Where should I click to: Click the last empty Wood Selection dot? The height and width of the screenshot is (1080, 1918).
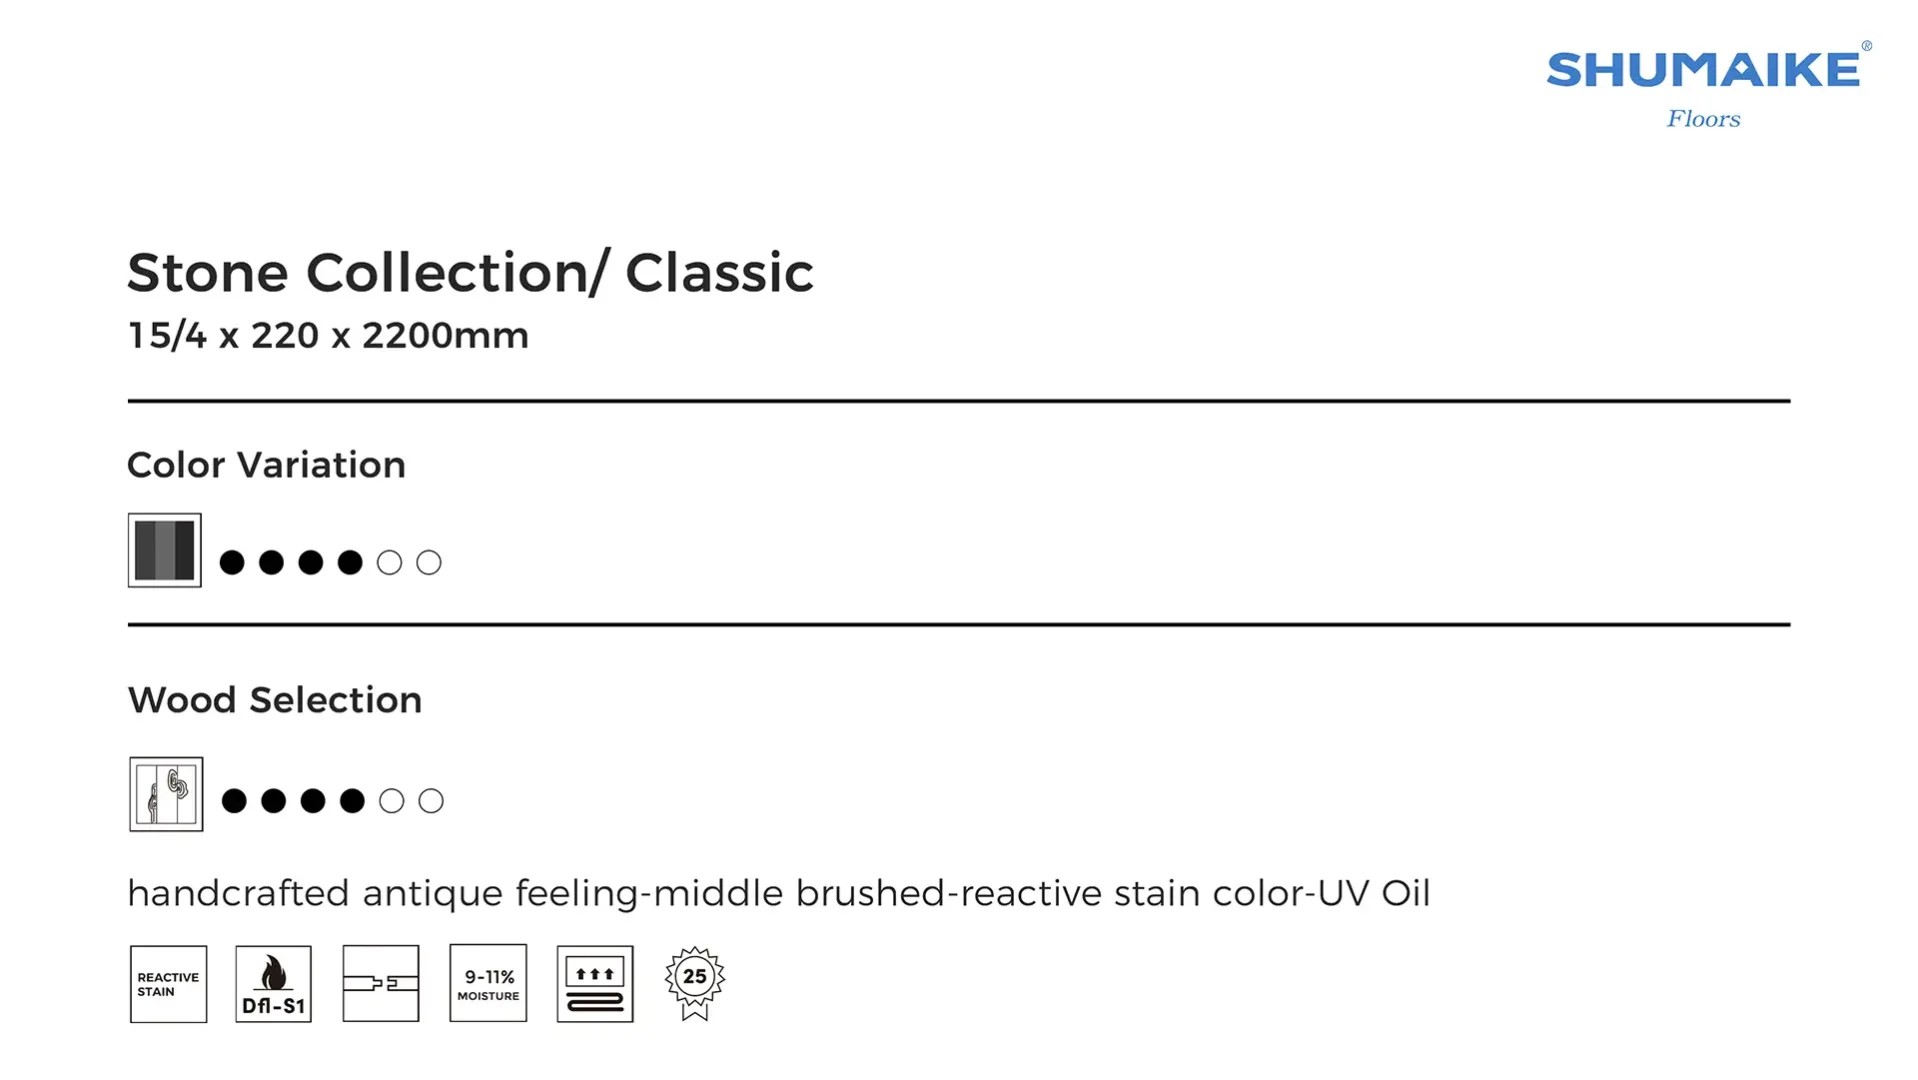[431, 801]
